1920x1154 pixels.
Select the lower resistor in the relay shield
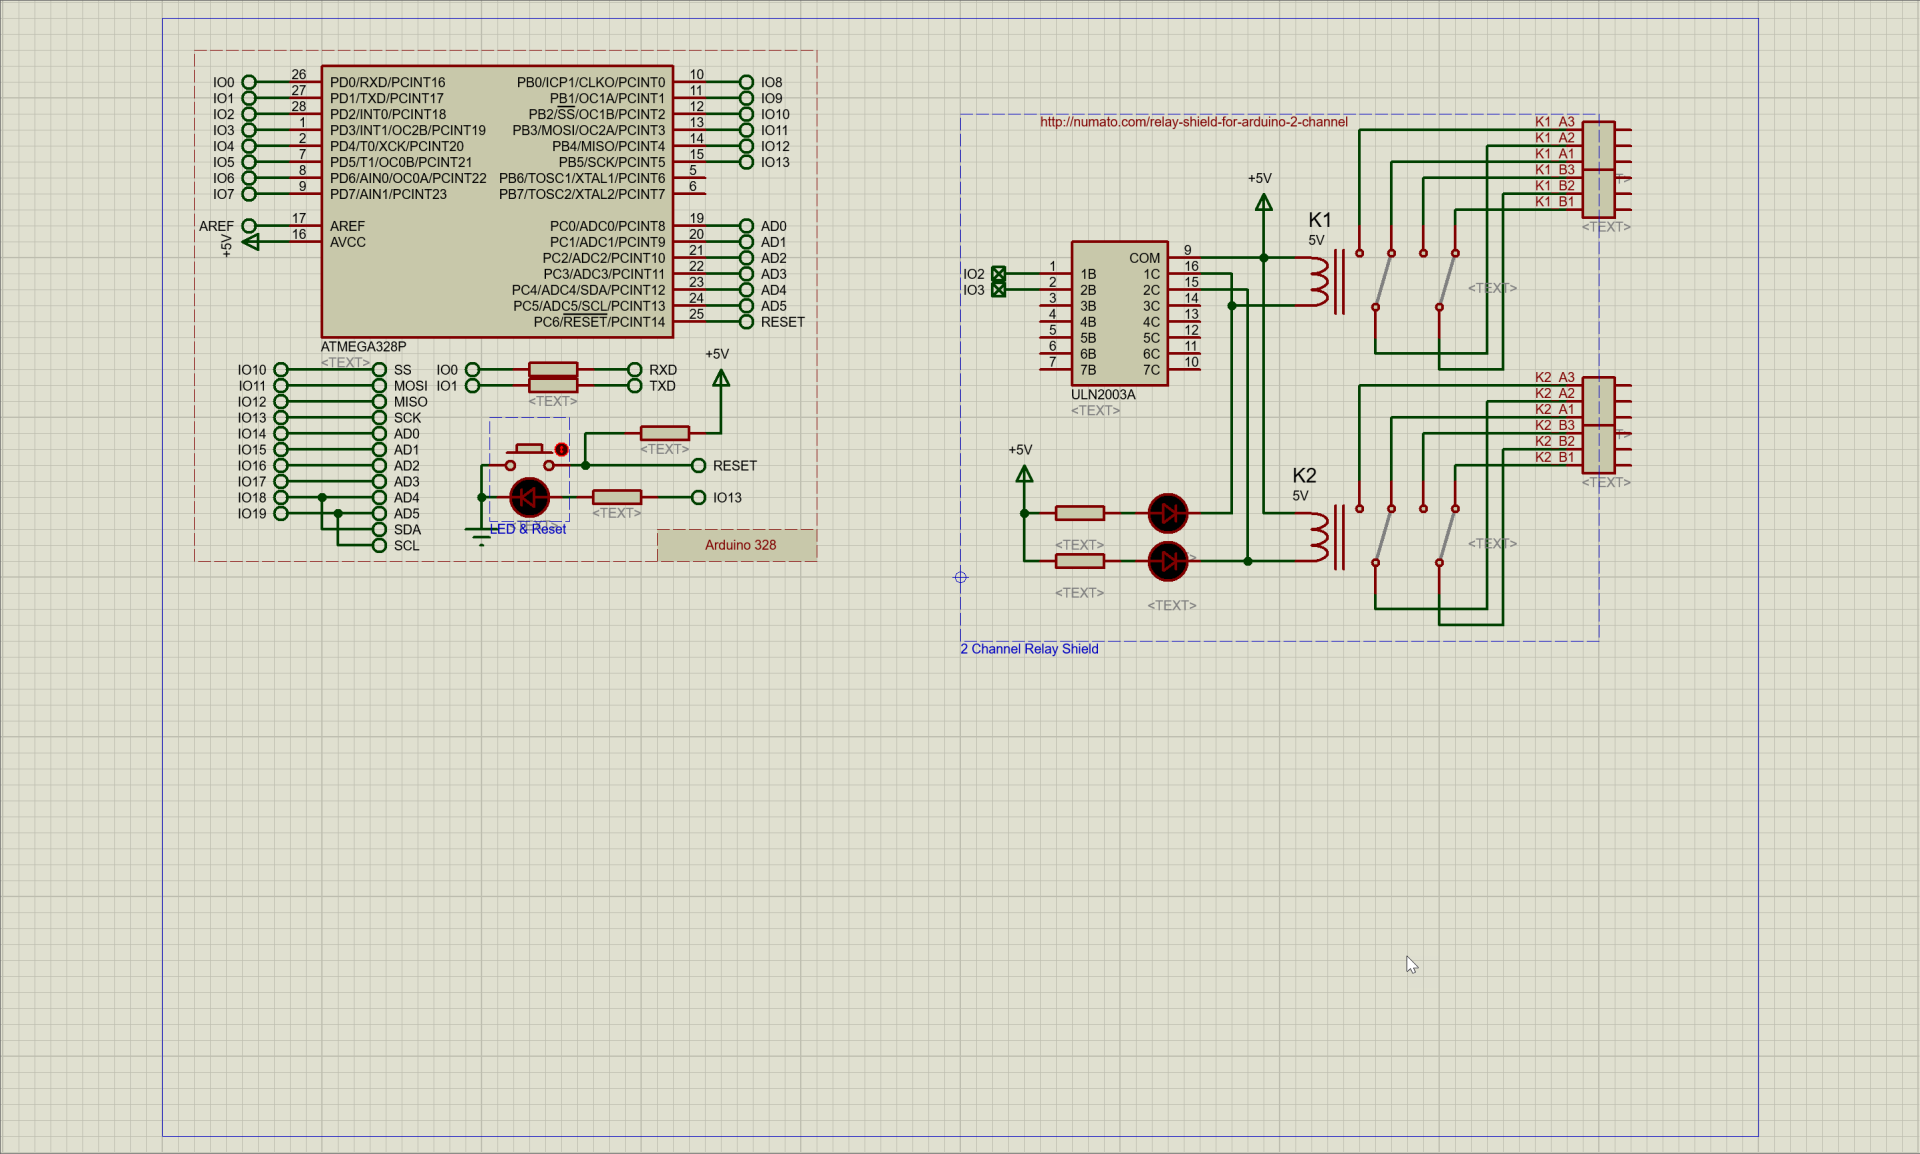coord(1080,561)
